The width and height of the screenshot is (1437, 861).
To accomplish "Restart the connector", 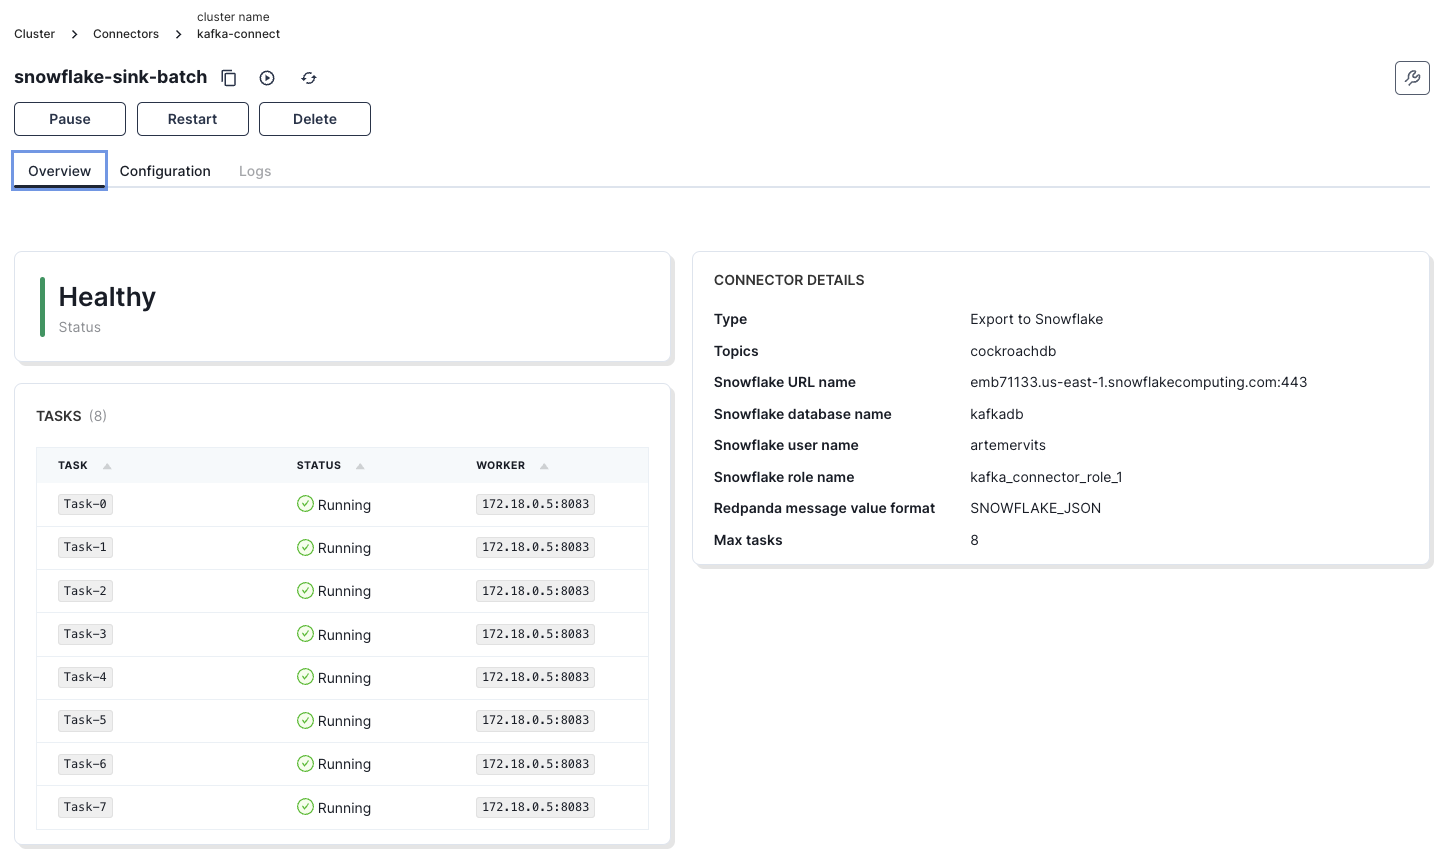I will pos(193,119).
